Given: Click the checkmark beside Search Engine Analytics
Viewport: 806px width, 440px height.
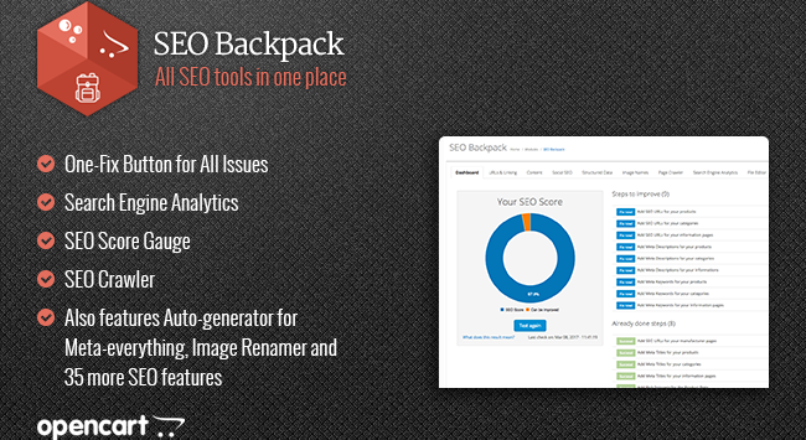Looking at the screenshot, I should (46, 202).
